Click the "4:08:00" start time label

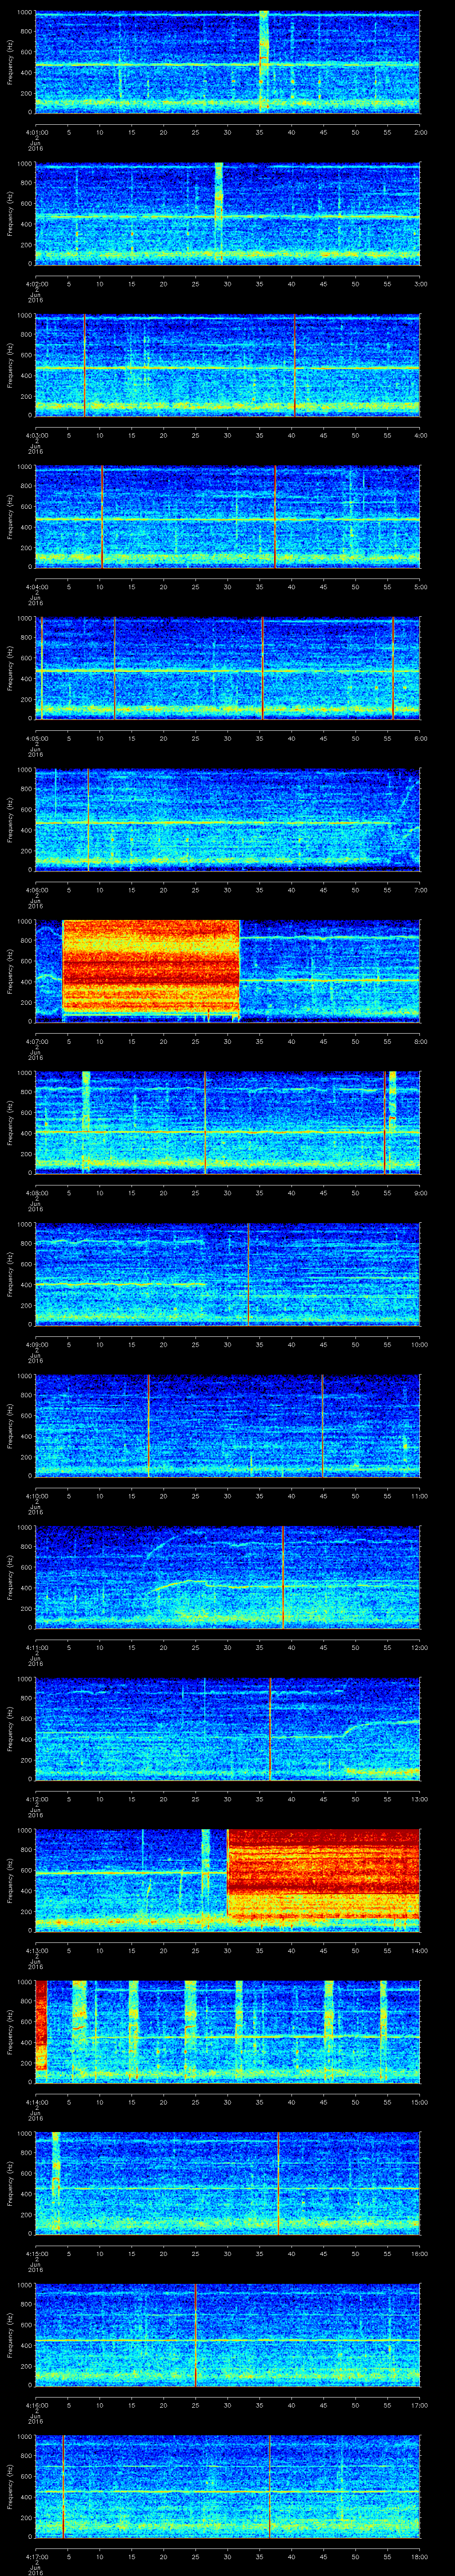tap(36, 1192)
